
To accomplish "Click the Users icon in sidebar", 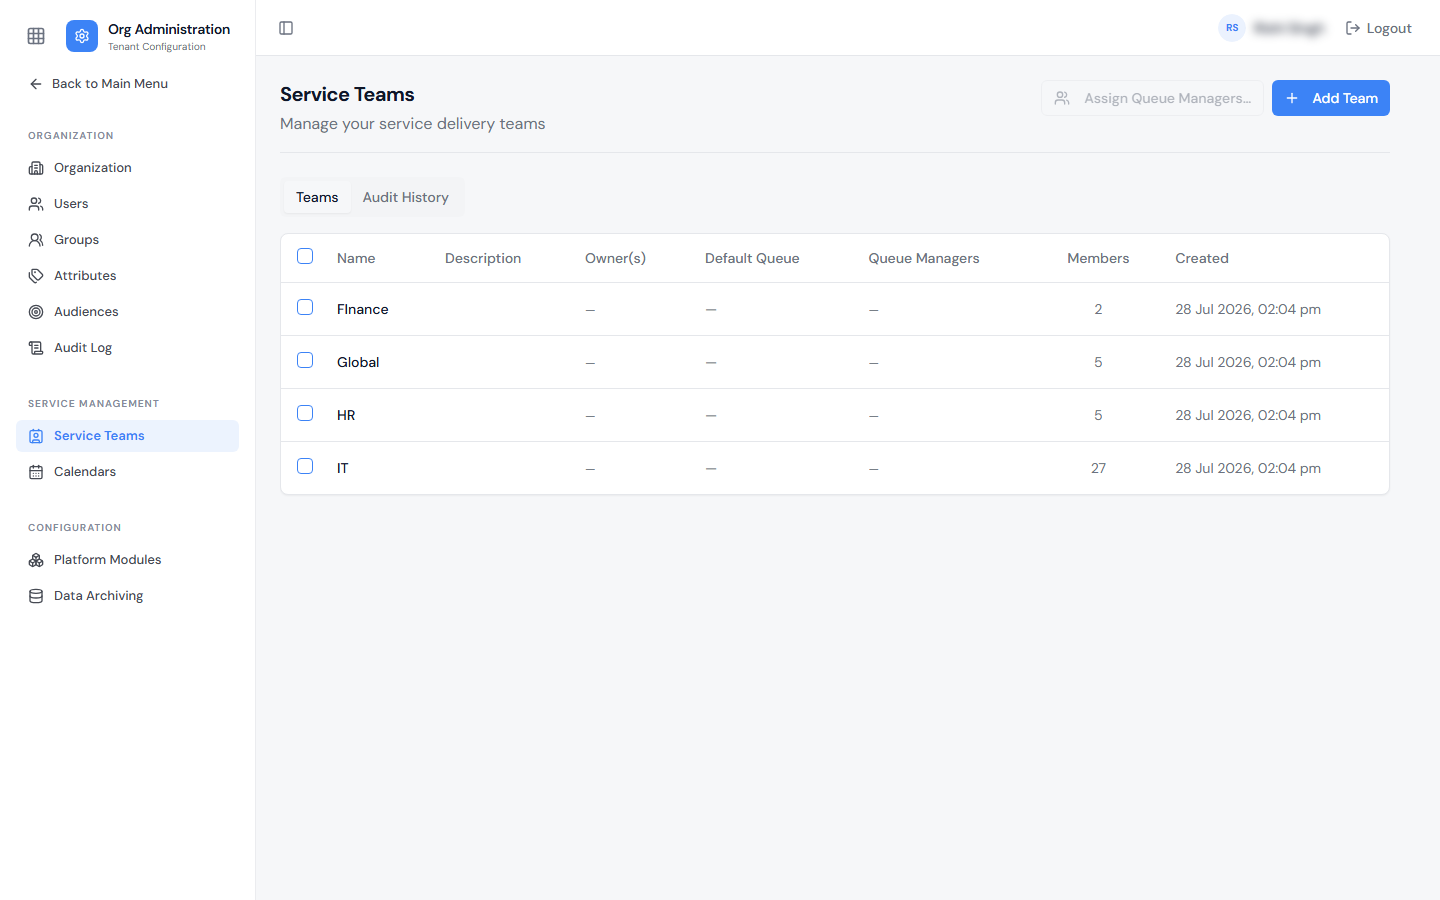I will (36, 204).
